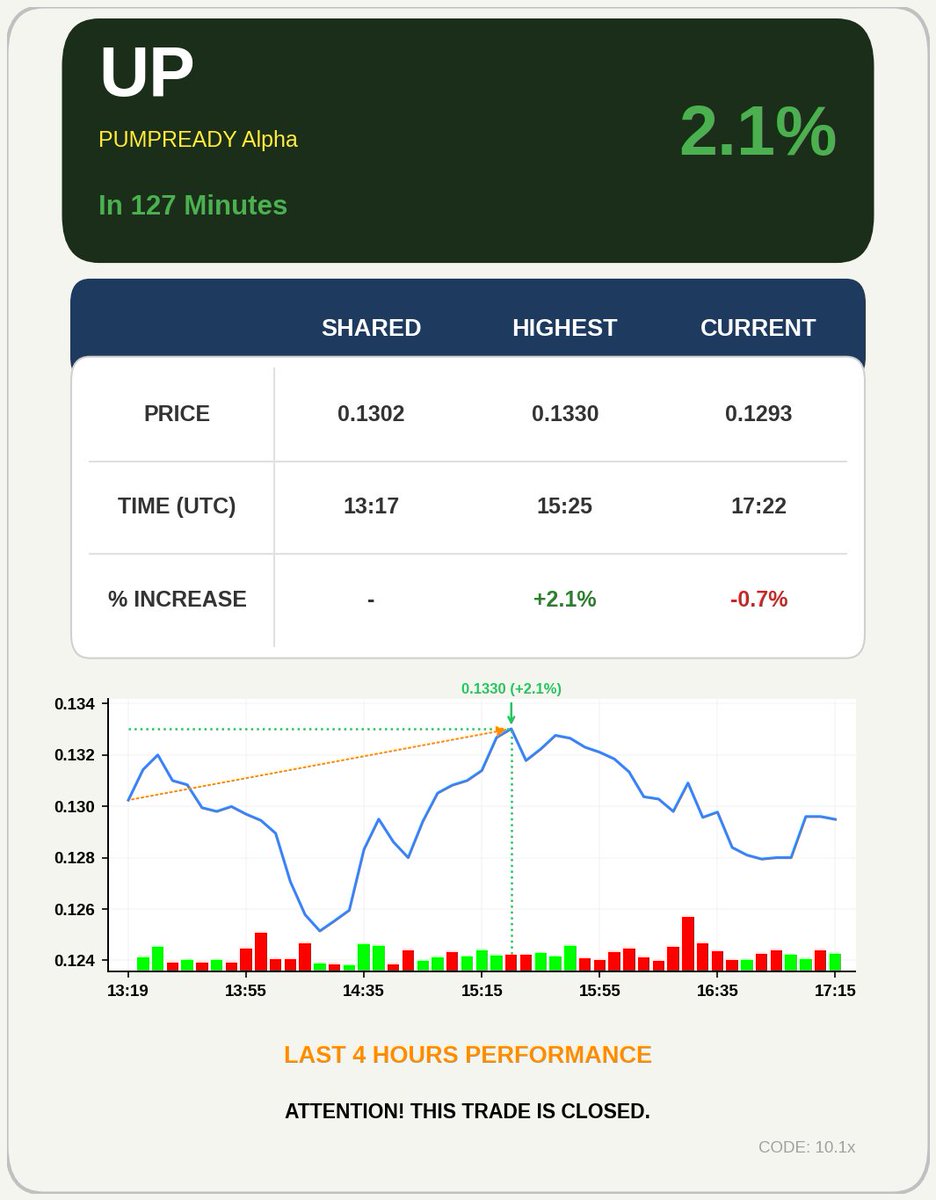
Task: Click the 17:15 x-axis label
Action: pos(835,991)
